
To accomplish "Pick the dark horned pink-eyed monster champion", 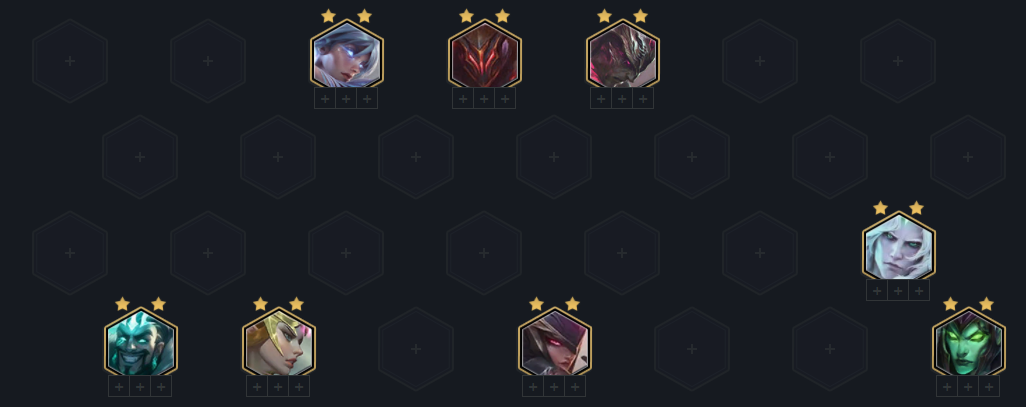I will coord(623,54).
